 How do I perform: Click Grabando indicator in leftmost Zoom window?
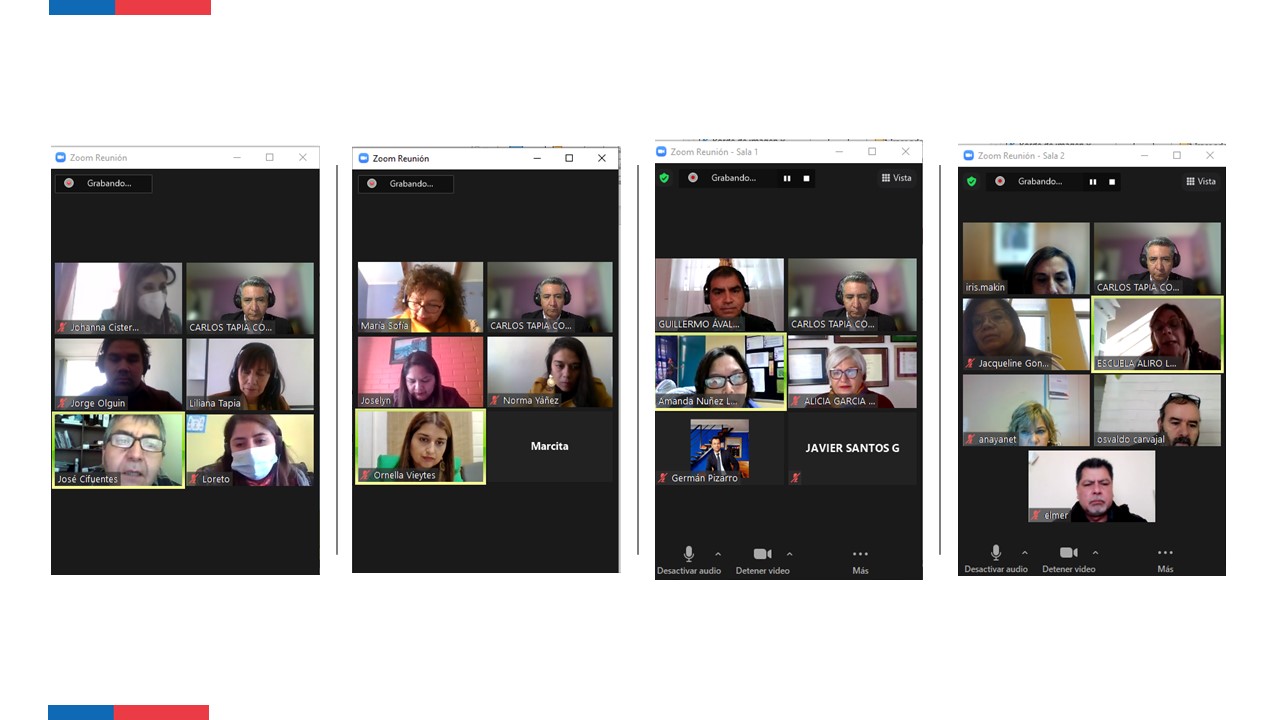[x=103, y=183]
